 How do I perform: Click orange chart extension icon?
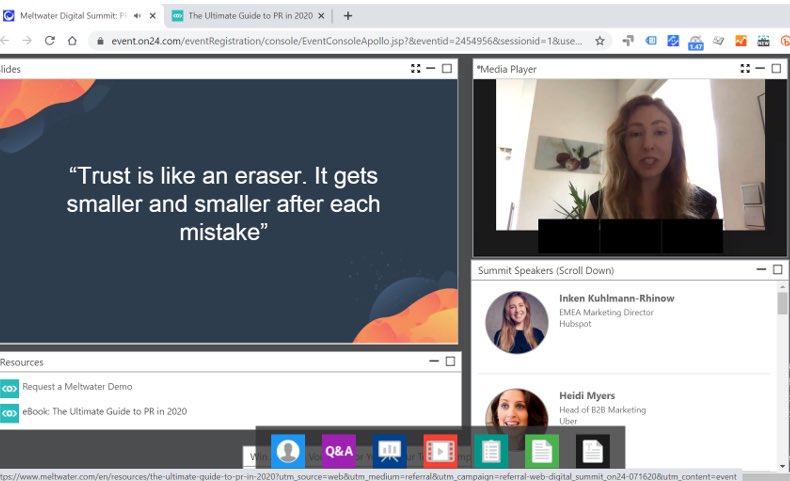click(x=741, y=41)
